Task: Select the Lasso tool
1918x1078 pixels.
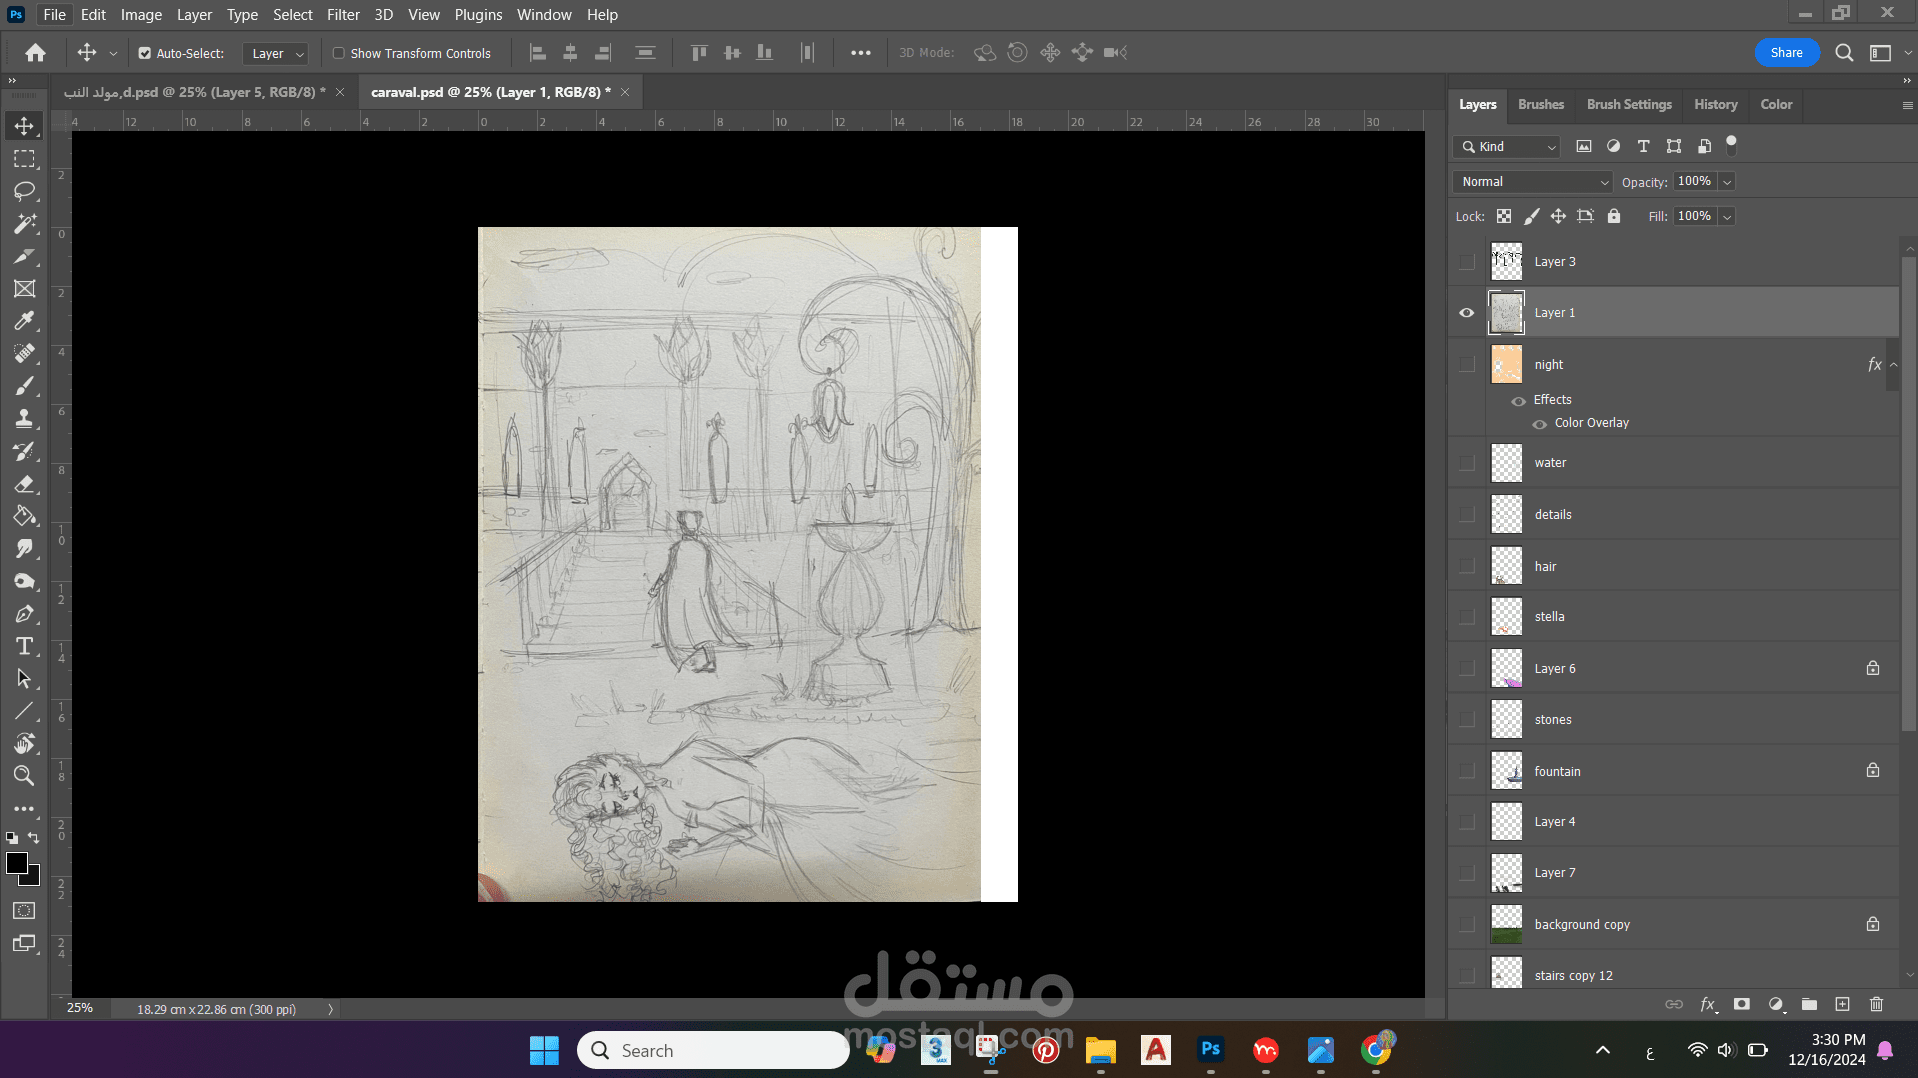Action: point(24,191)
